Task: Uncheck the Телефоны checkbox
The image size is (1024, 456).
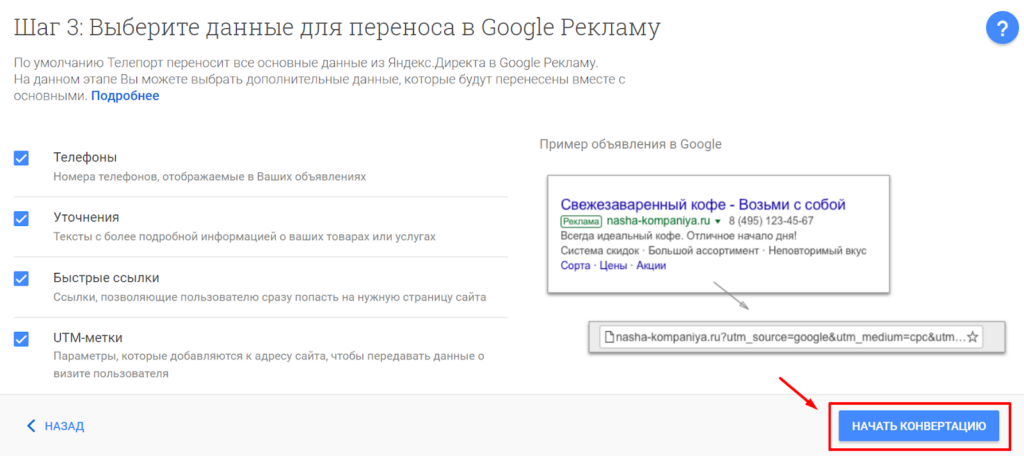Action: pyautogui.click(x=21, y=158)
